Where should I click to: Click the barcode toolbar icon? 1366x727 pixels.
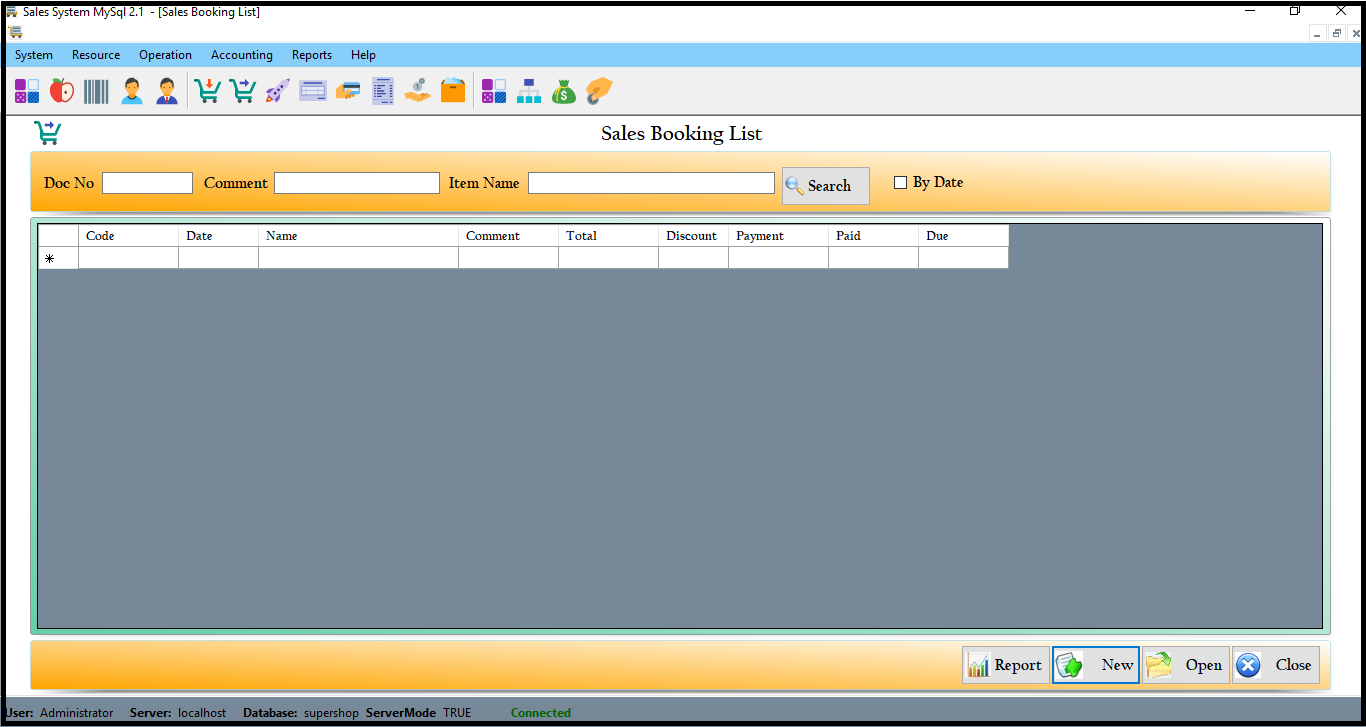(x=96, y=91)
